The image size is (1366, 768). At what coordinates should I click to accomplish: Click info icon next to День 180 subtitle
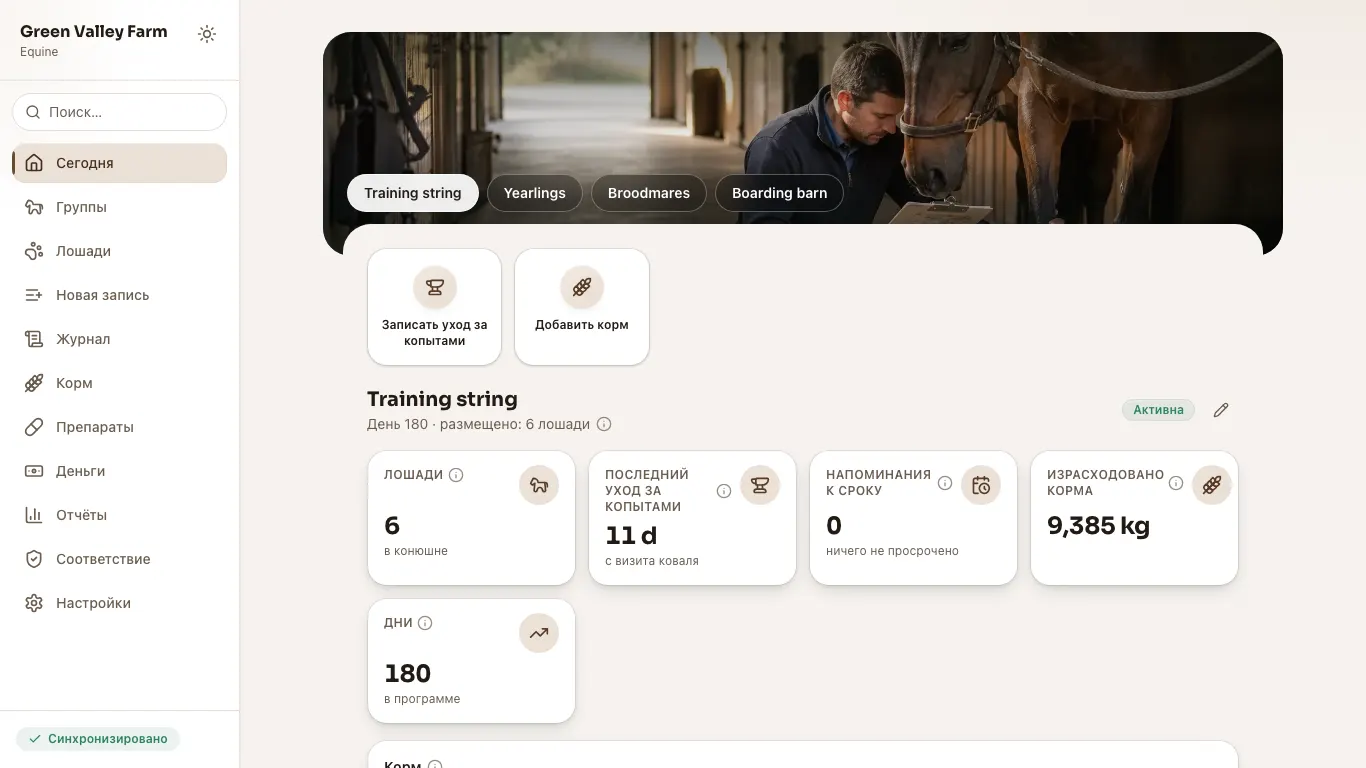[x=604, y=424]
